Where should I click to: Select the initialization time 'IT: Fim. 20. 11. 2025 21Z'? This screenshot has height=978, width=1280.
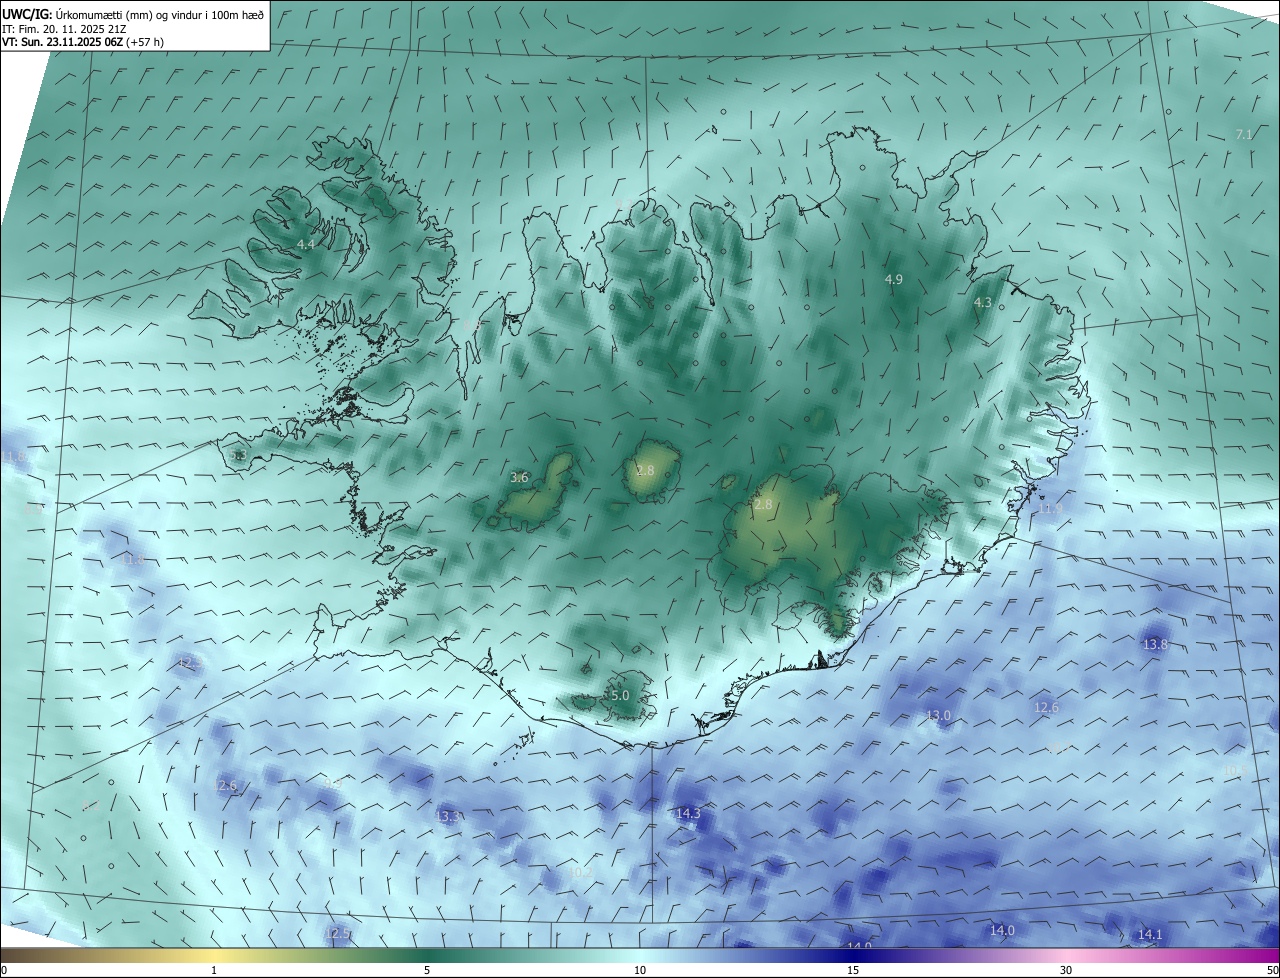(x=66, y=28)
